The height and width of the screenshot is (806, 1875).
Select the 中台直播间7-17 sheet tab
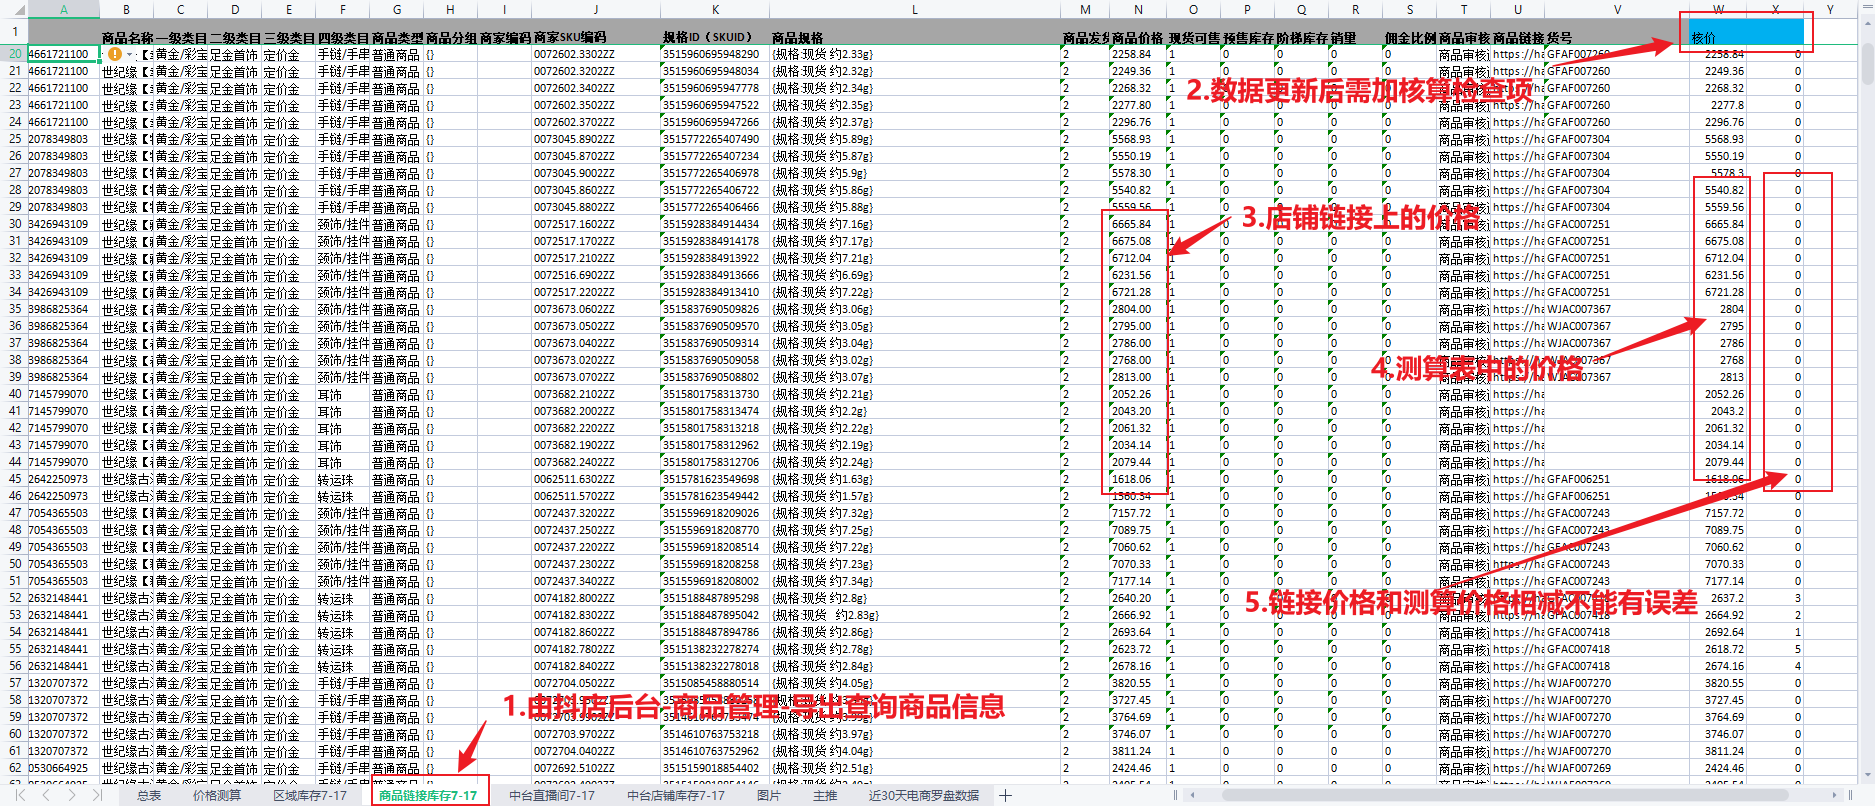point(551,796)
